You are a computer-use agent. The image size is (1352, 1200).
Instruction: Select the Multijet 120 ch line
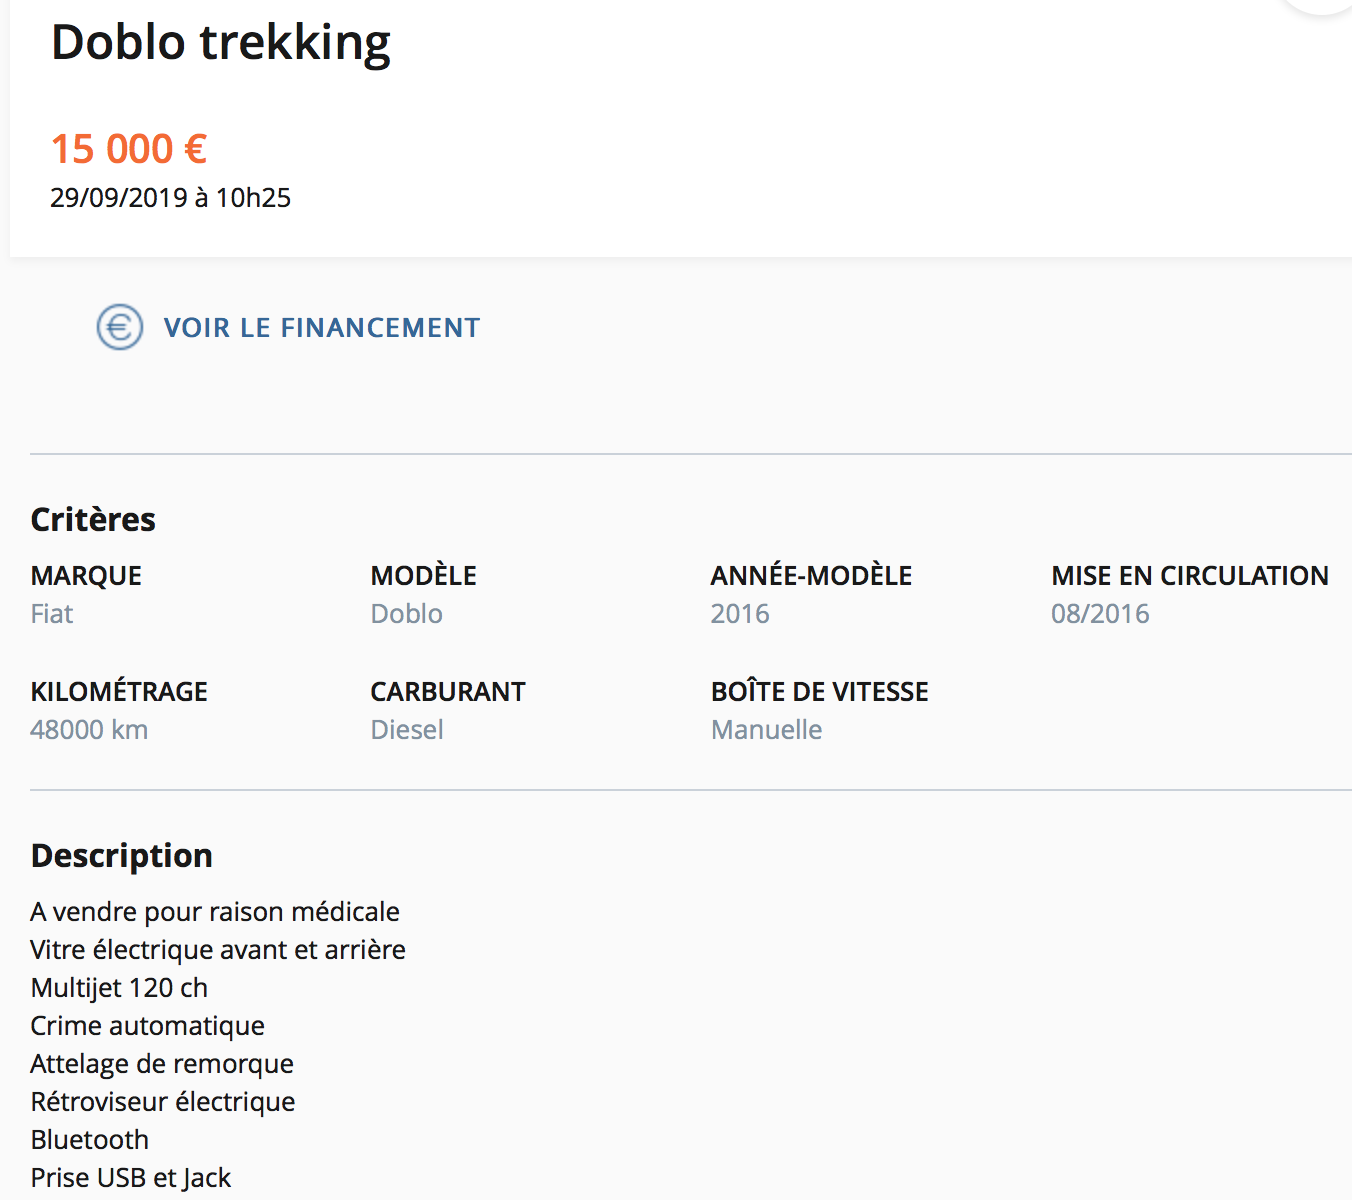[x=119, y=988]
